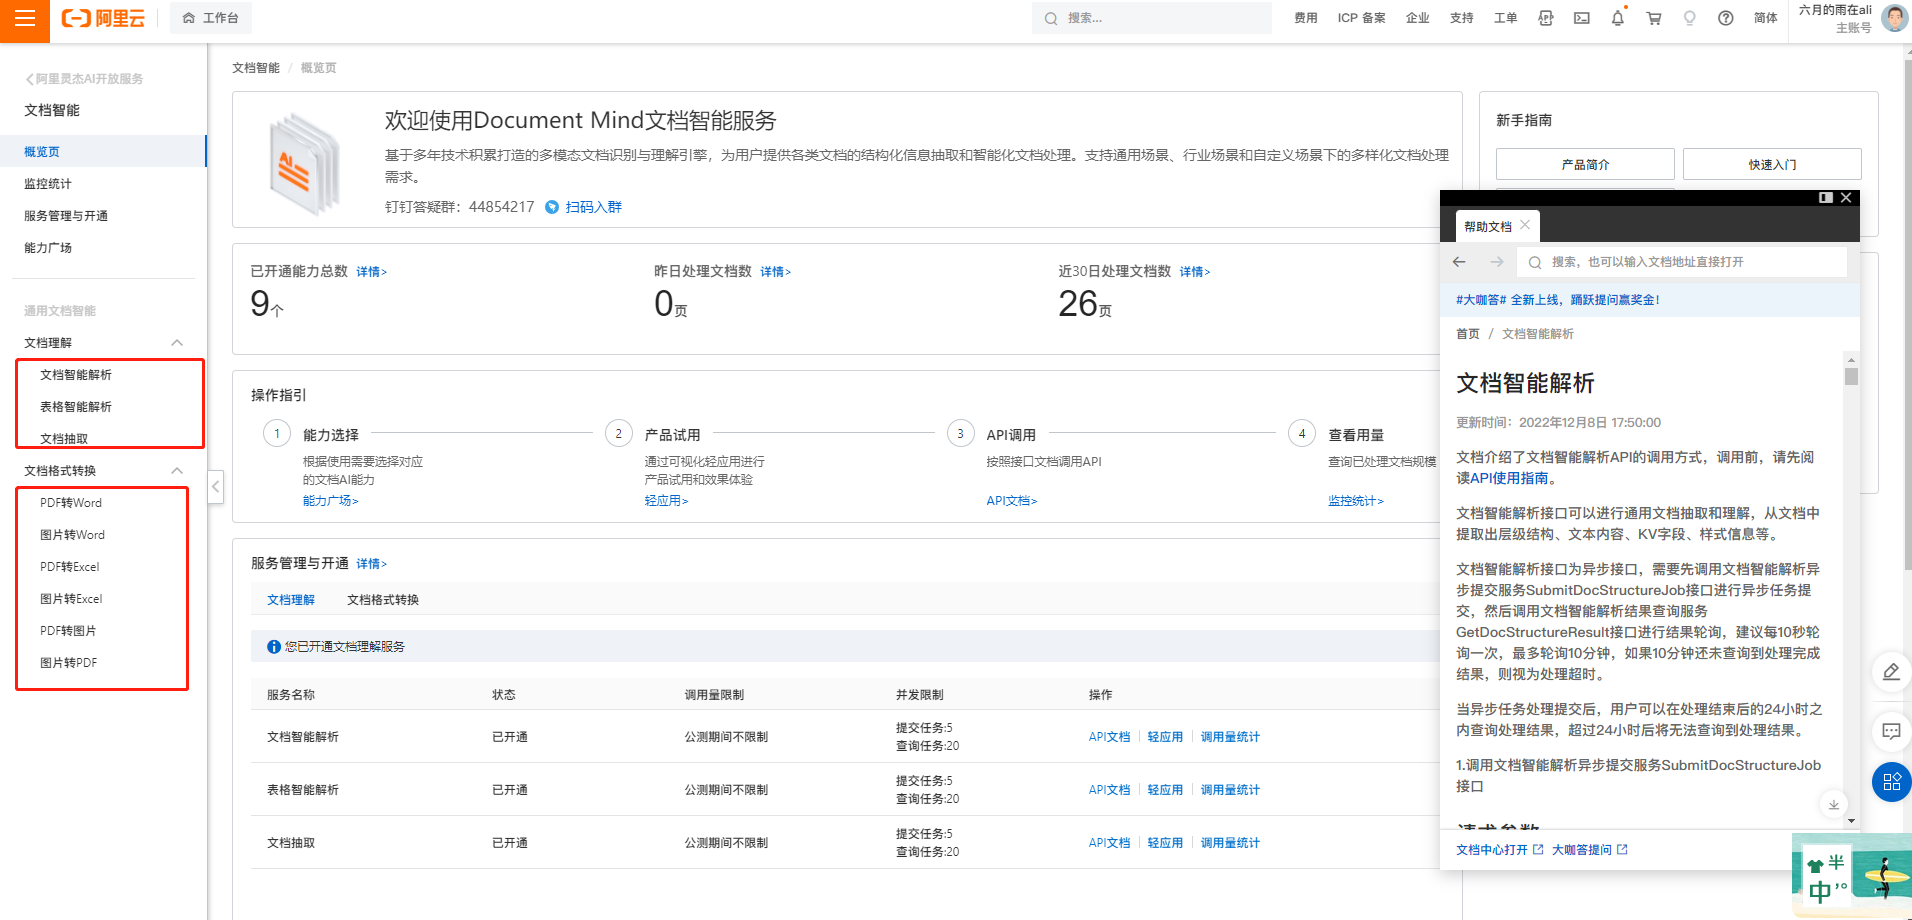Click the promo banner thumbnail at the bottom right
1912x920 pixels.
(x=1852, y=877)
